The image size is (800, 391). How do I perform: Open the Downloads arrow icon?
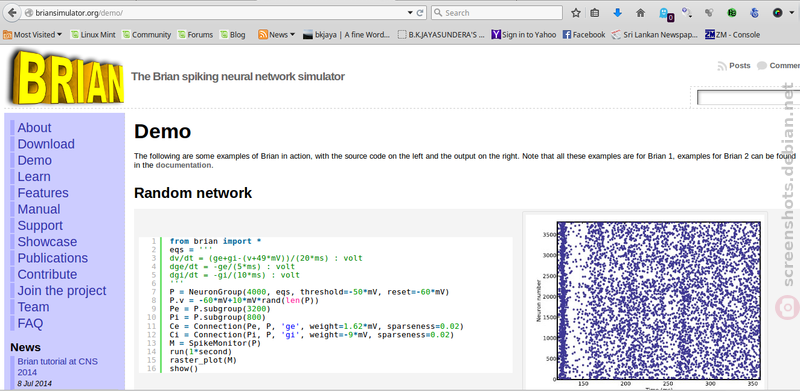tap(617, 13)
